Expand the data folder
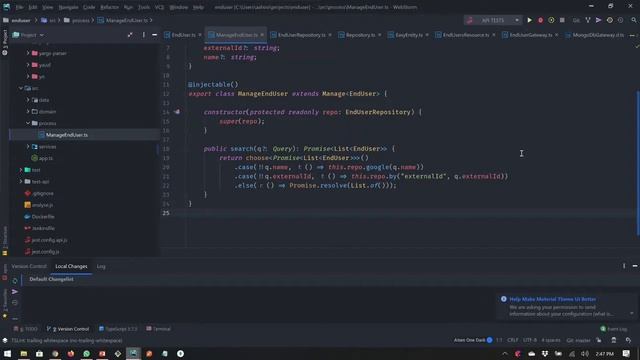Viewport: 640px width, 360px height. click(x=28, y=100)
